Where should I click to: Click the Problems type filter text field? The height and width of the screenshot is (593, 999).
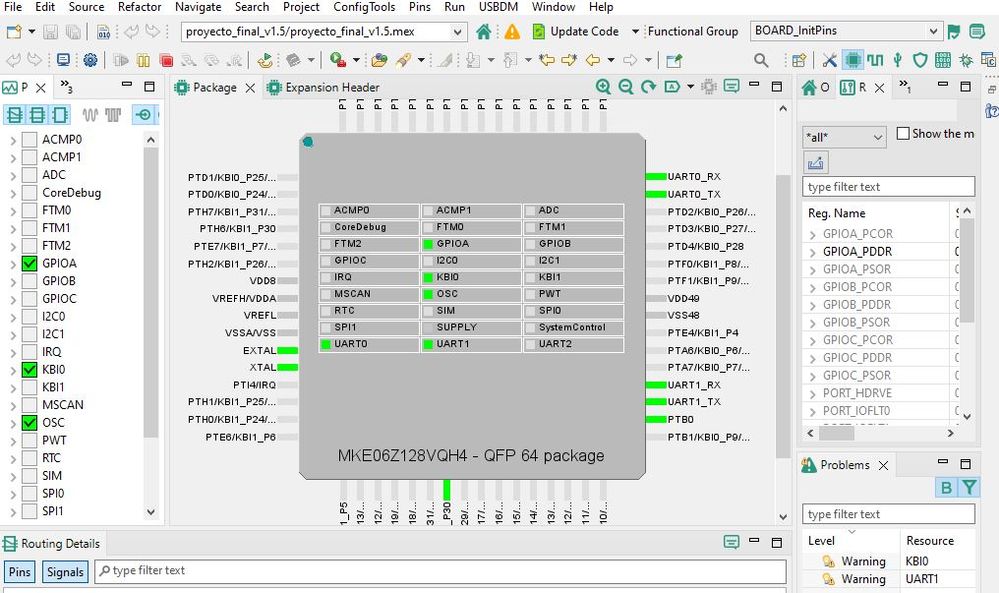coord(888,514)
